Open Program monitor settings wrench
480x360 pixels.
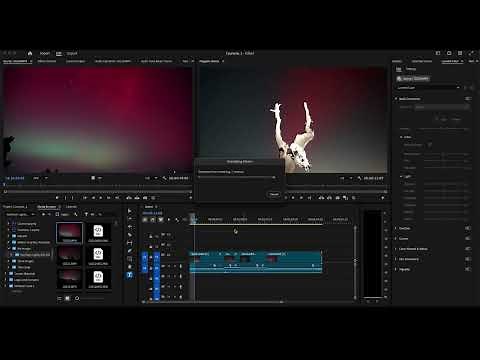click(359, 178)
